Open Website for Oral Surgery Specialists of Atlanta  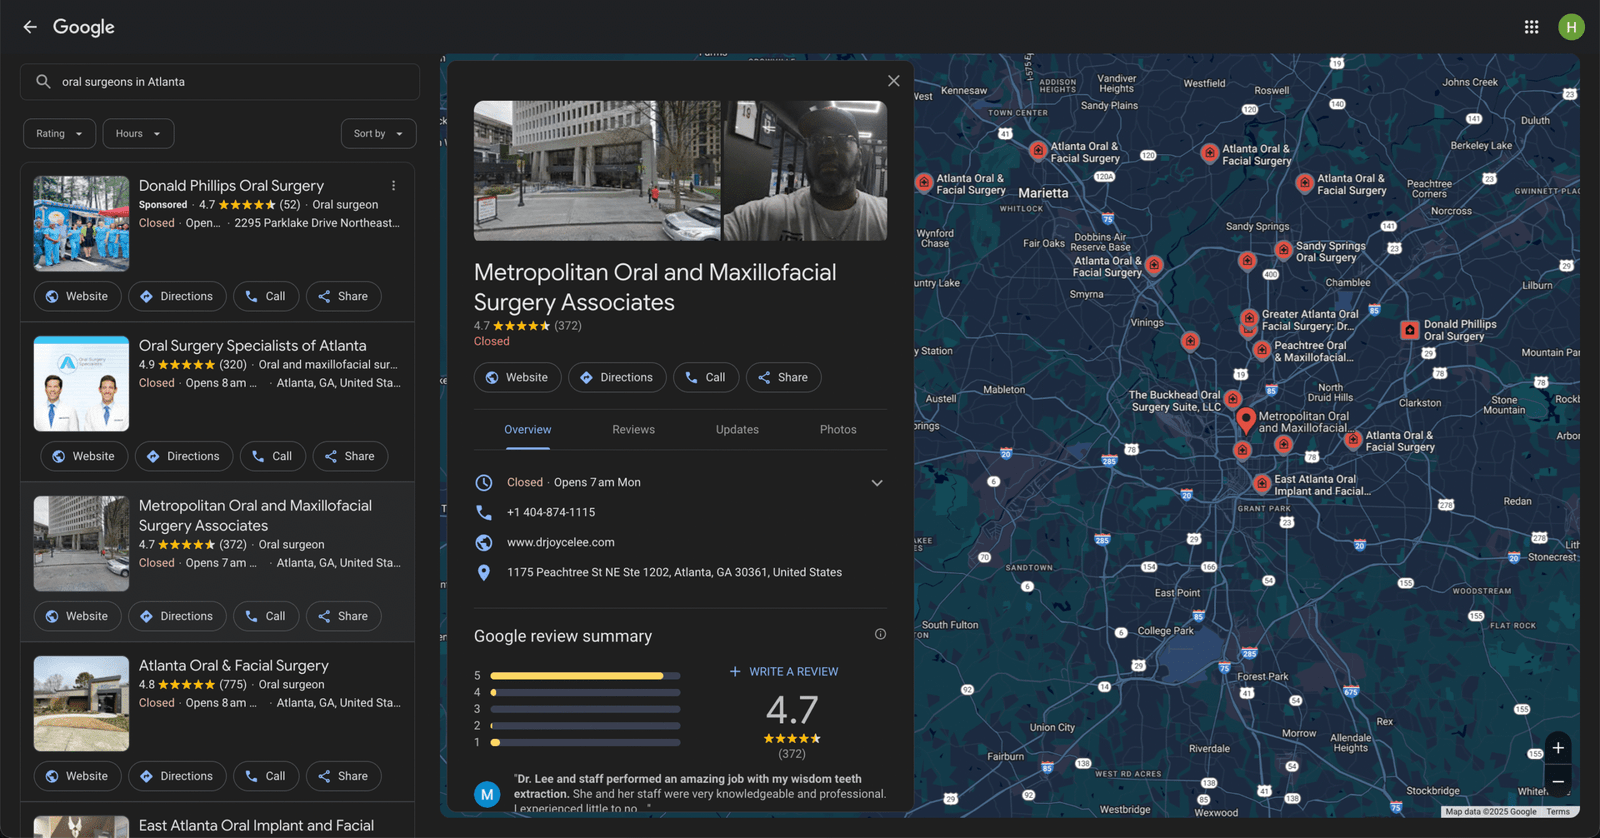click(x=84, y=456)
